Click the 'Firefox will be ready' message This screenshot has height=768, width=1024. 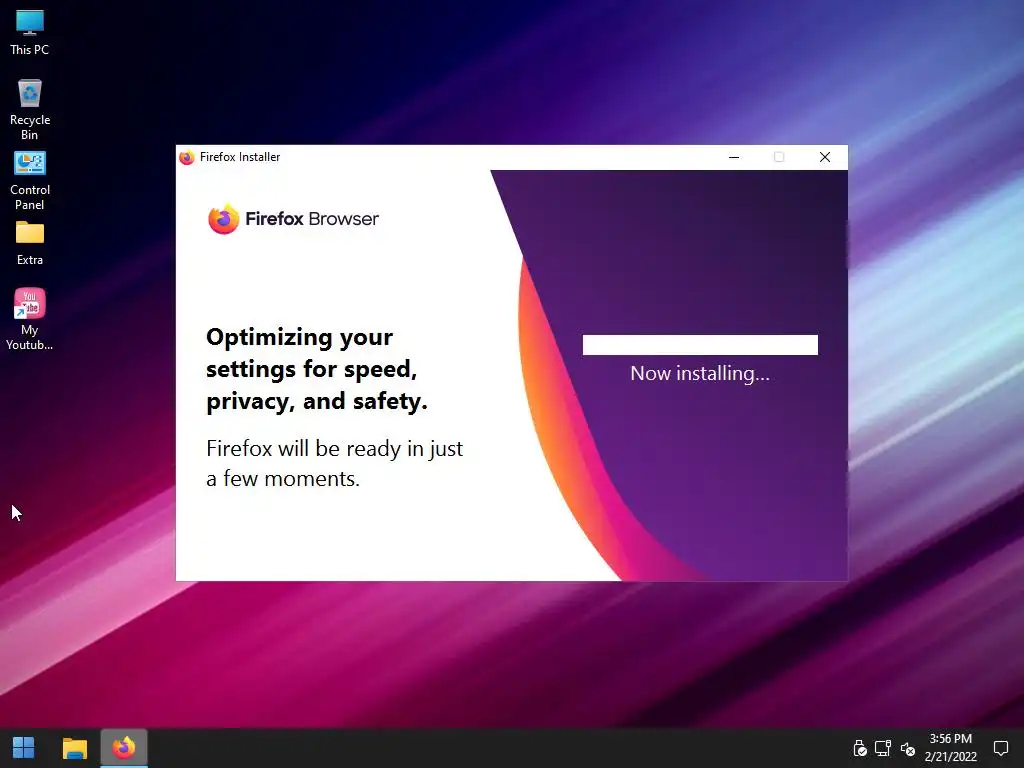(334, 464)
